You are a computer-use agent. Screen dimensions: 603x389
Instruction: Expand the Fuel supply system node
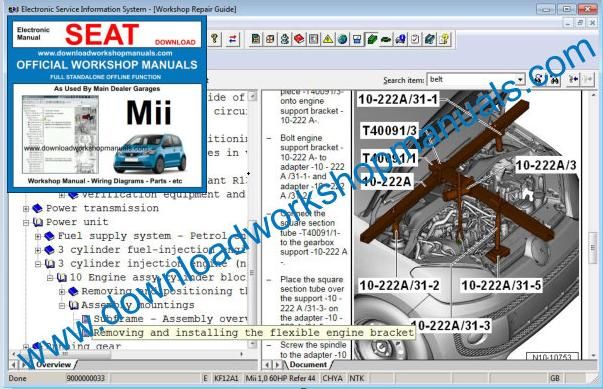[x=38, y=236]
